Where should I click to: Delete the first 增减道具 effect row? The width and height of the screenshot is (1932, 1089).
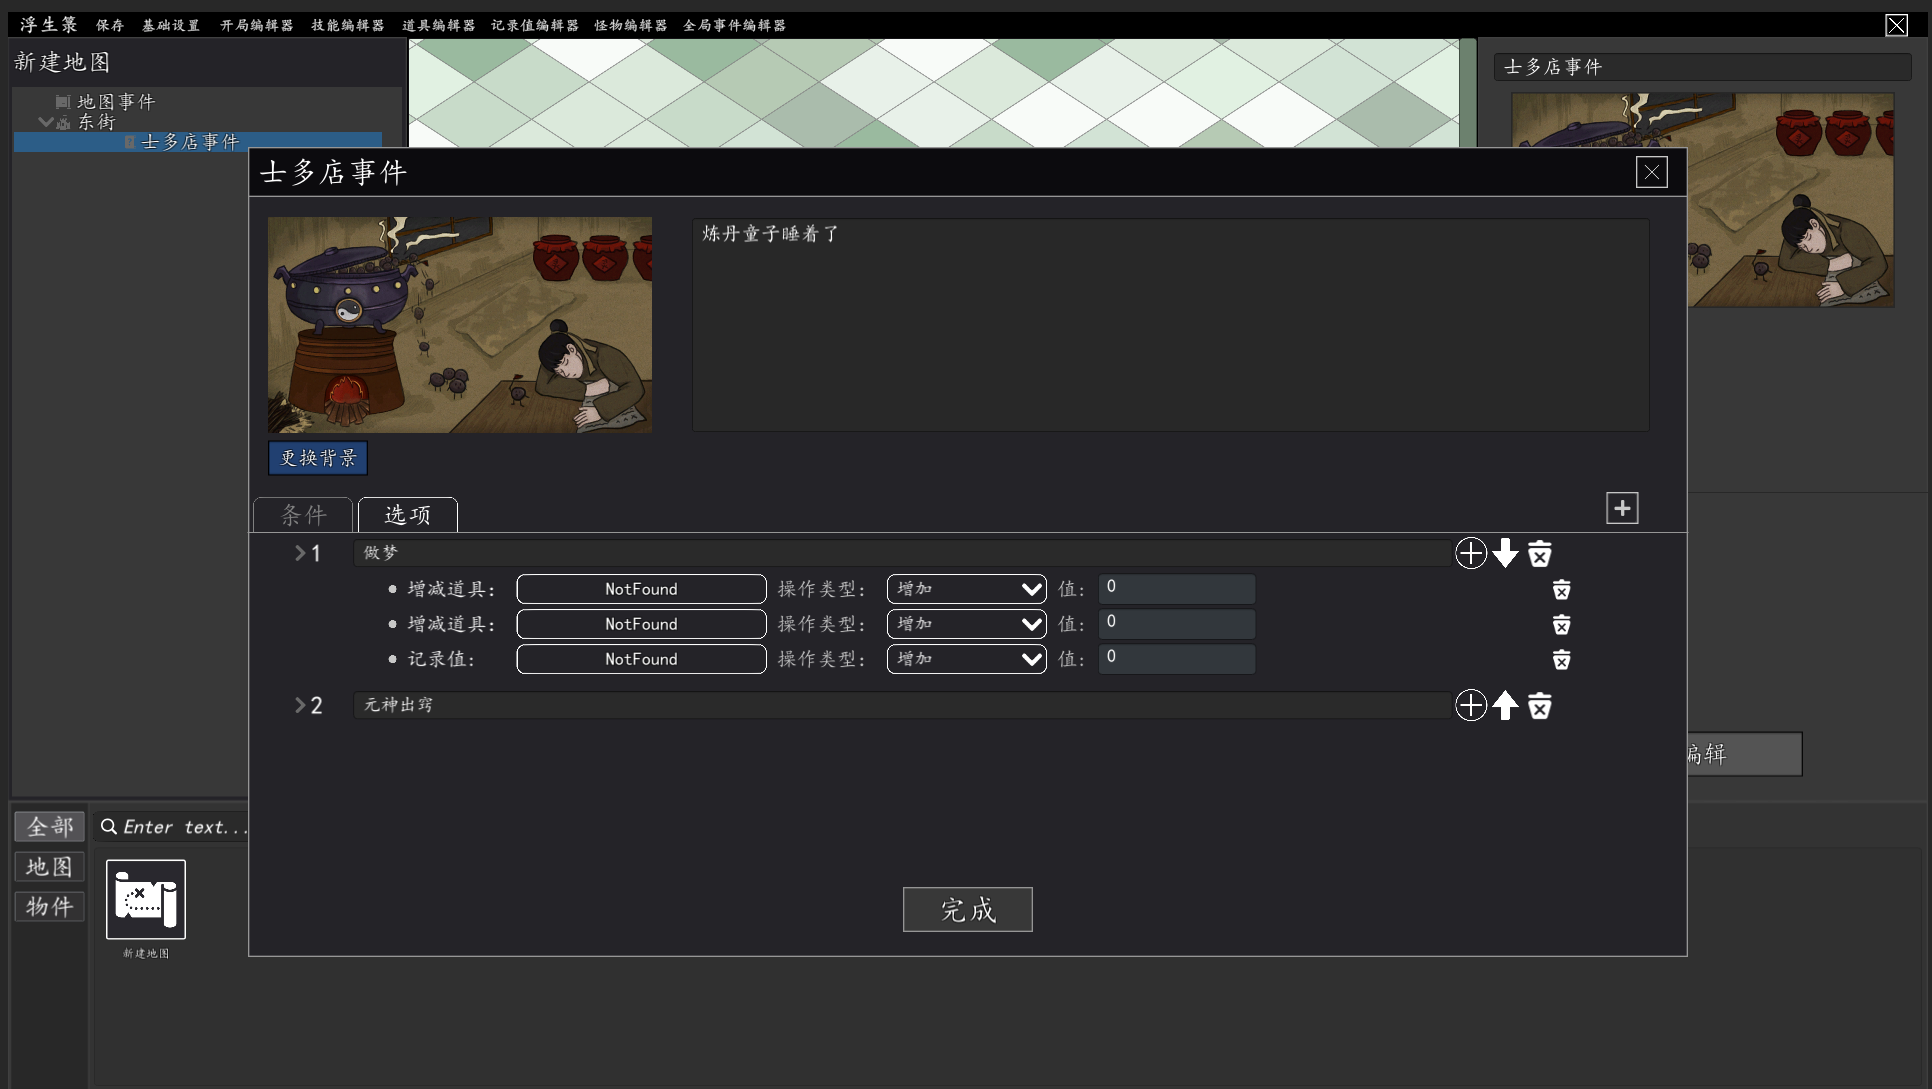1561,589
